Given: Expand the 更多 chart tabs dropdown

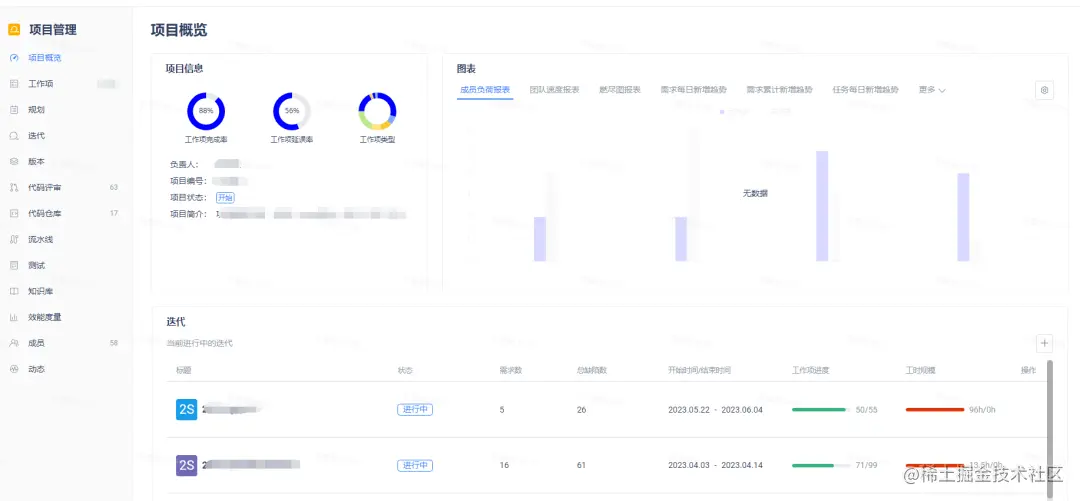Looking at the screenshot, I should (x=932, y=90).
